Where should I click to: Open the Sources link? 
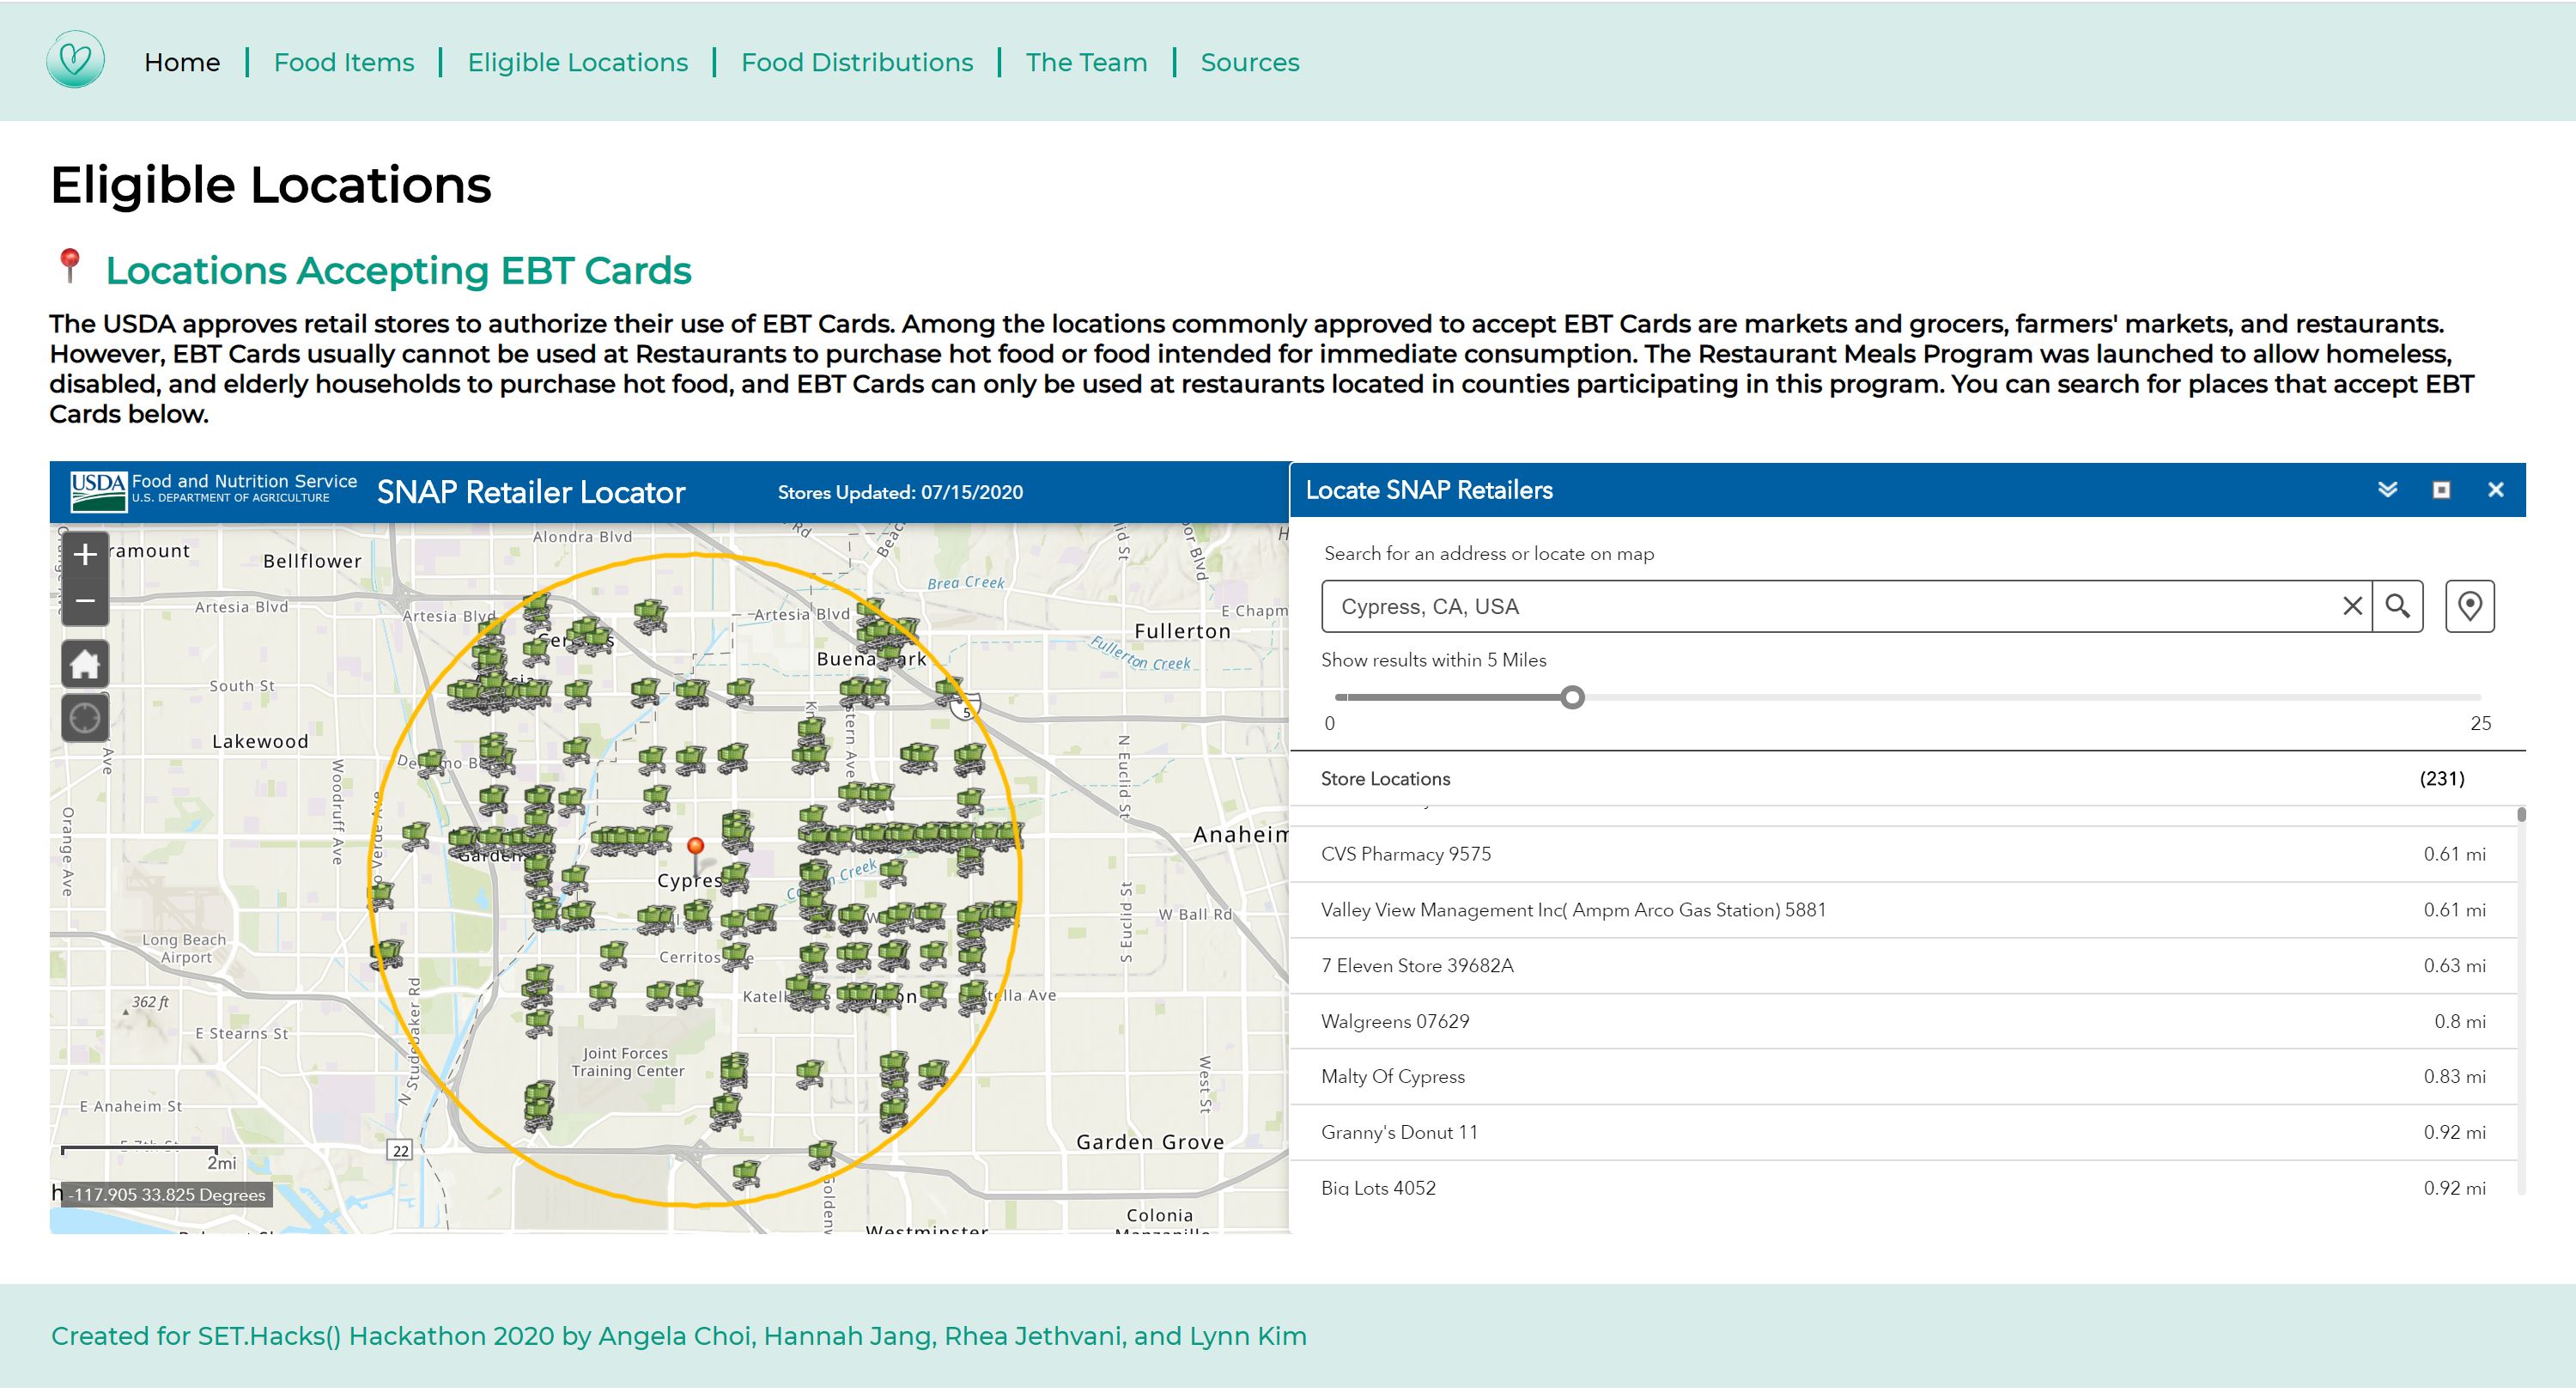pyautogui.click(x=1249, y=62)
